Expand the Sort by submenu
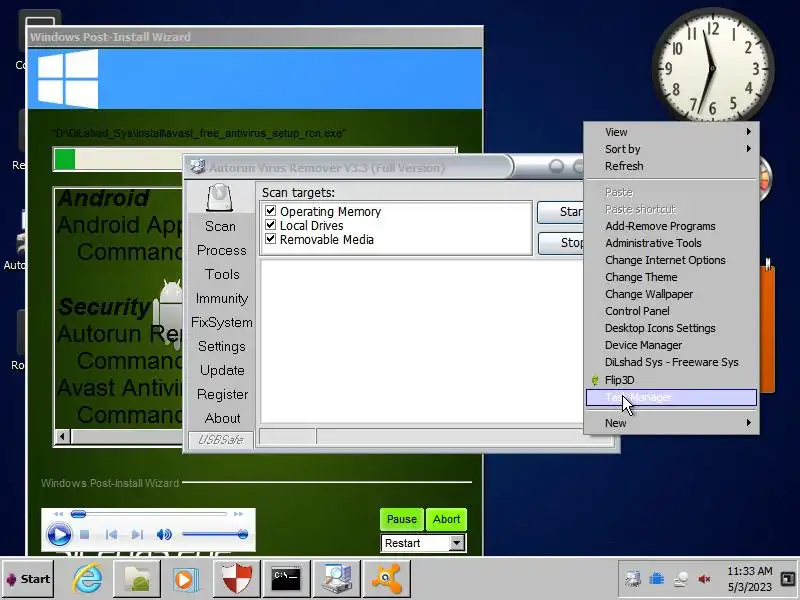This screenshot has height=600, width=800. 671,149
